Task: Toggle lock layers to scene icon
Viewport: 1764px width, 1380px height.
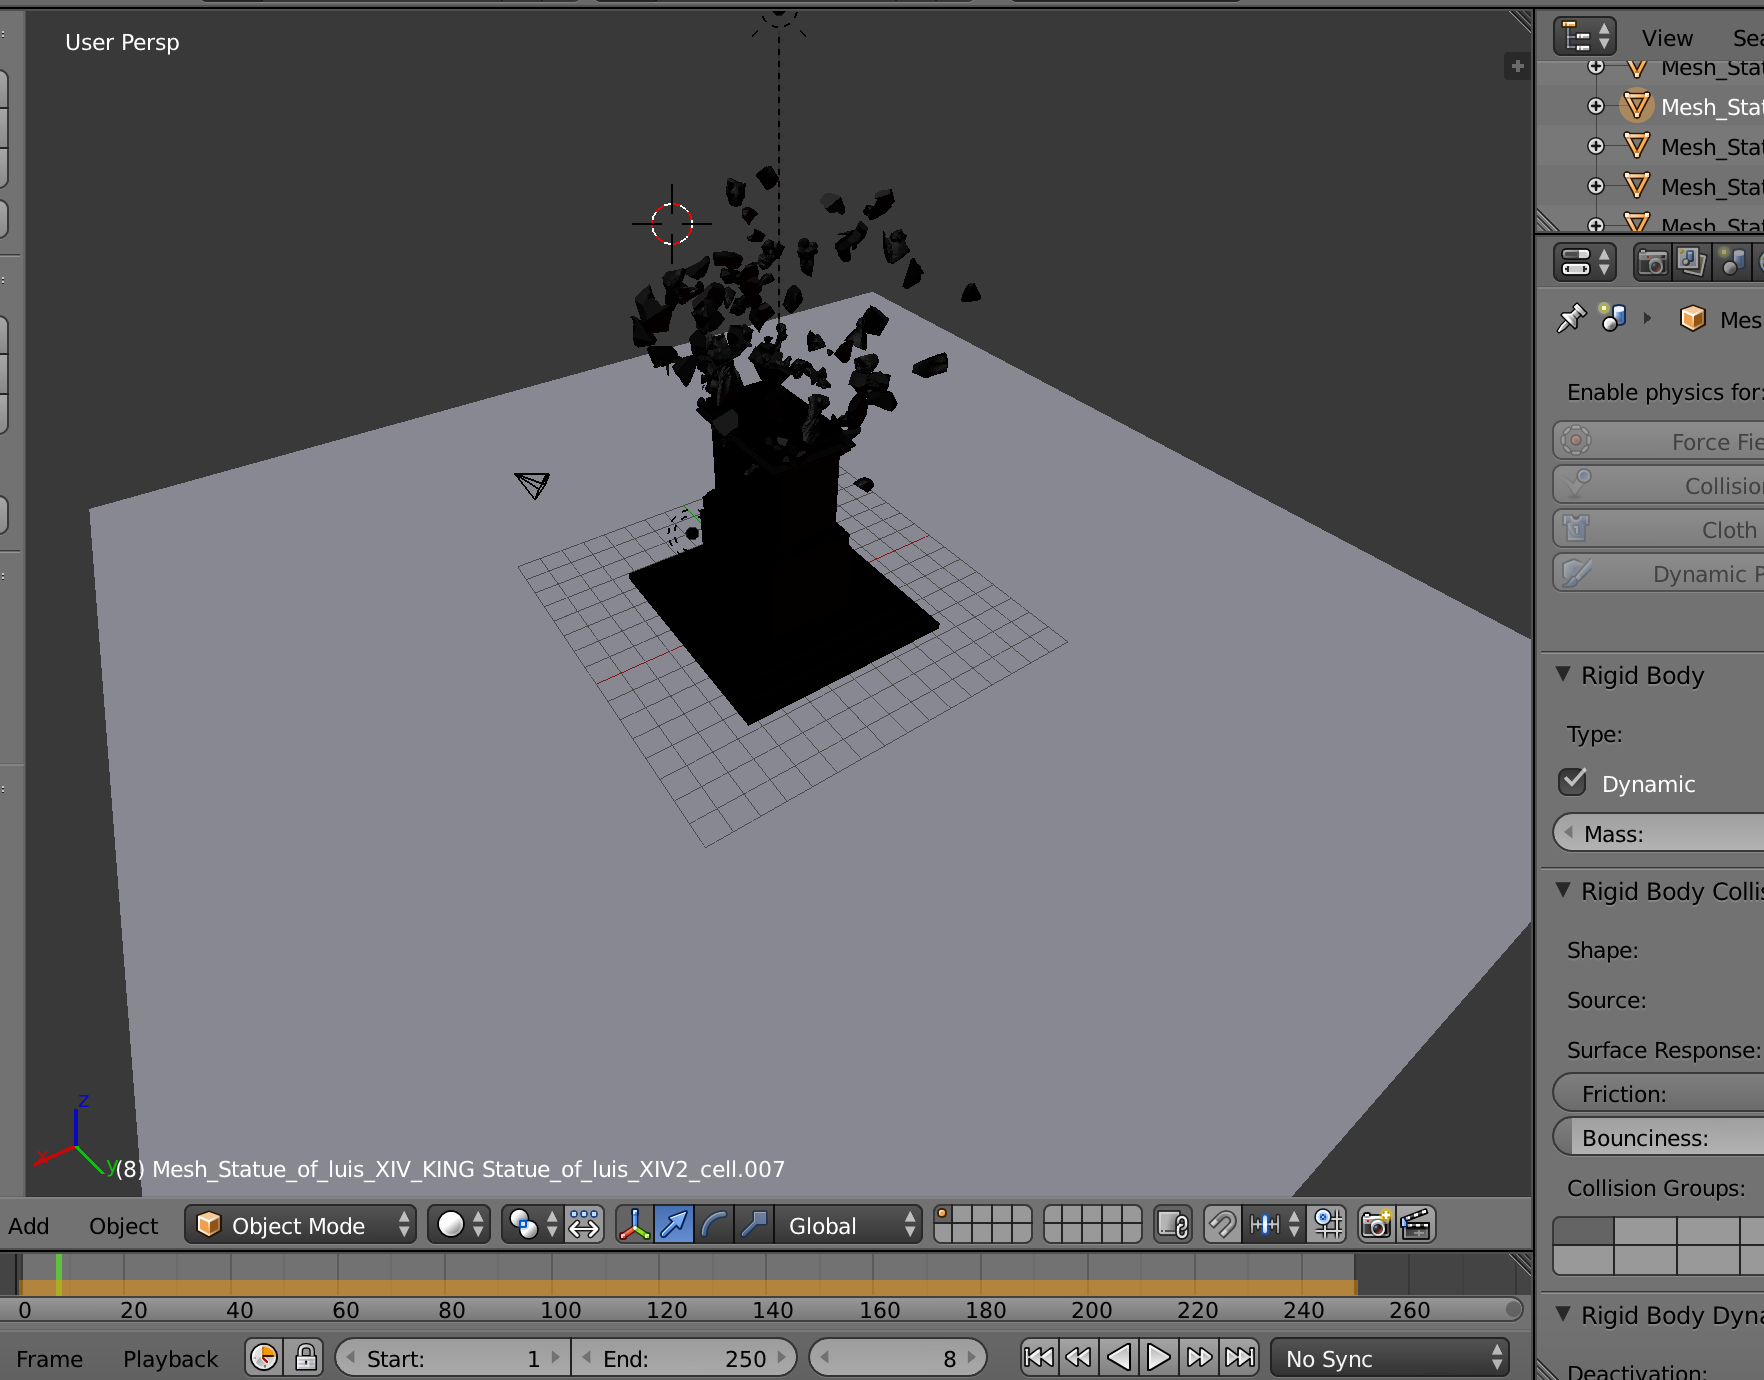Action: 1173,1224
